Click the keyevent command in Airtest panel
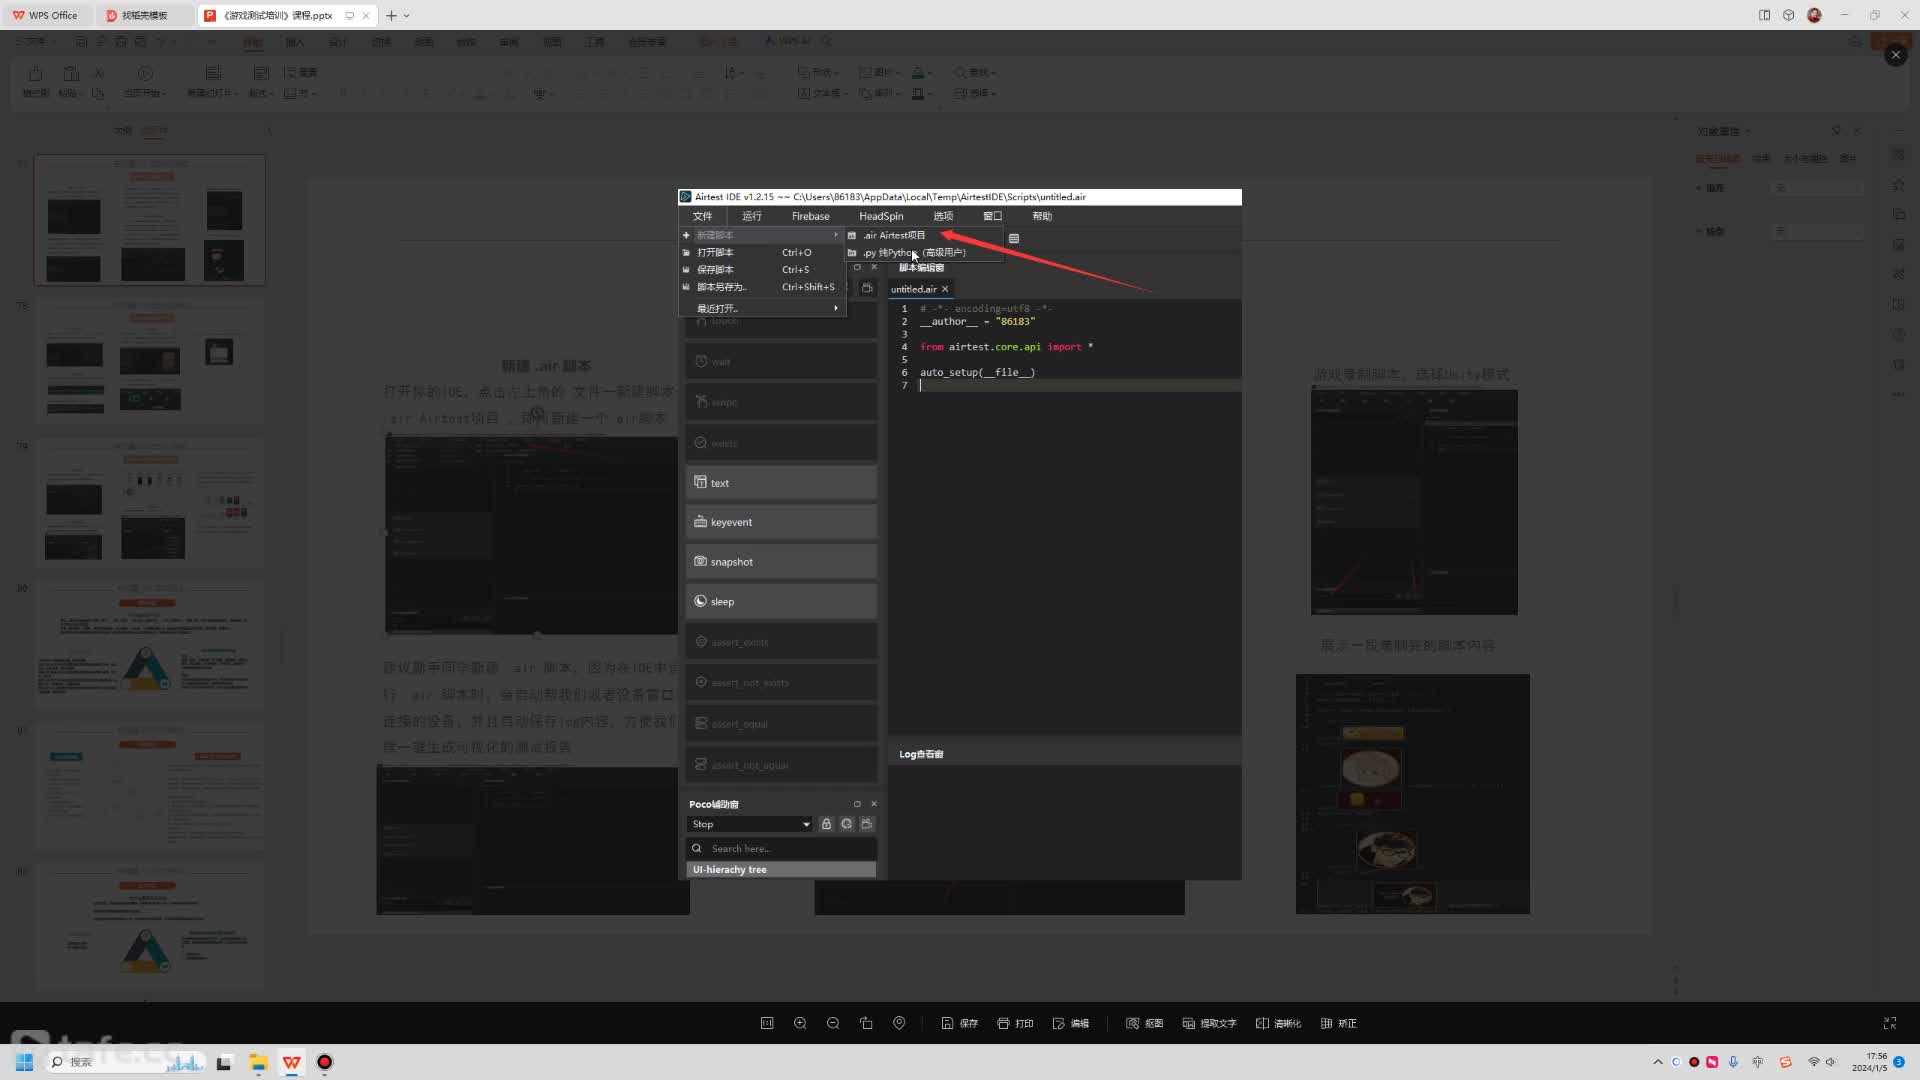The height and width of the screenshot is (1080, 1920). coord(781,522)
